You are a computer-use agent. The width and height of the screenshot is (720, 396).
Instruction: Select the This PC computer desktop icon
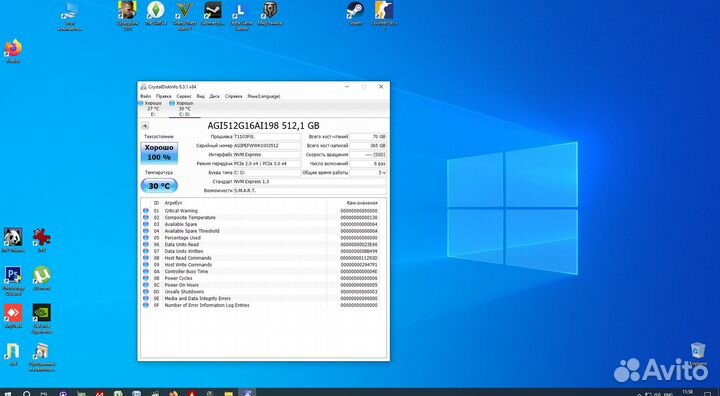[x=70, y=17]
